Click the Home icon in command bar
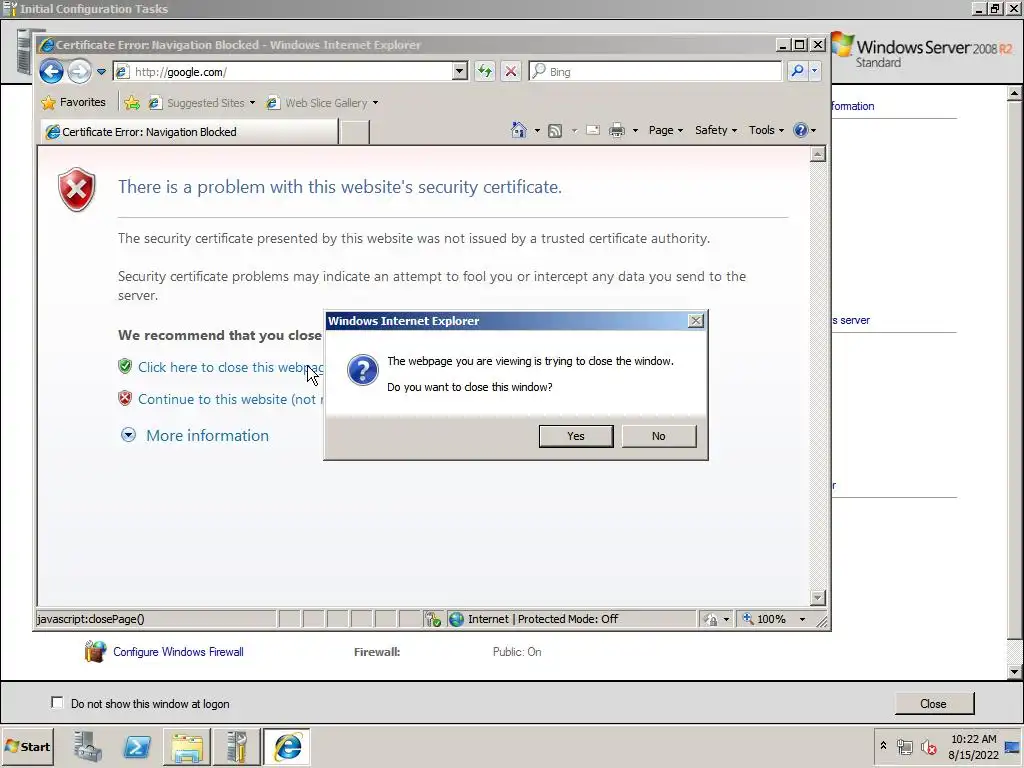This screenshot has width=1024, height=768. tap(519, 130)
